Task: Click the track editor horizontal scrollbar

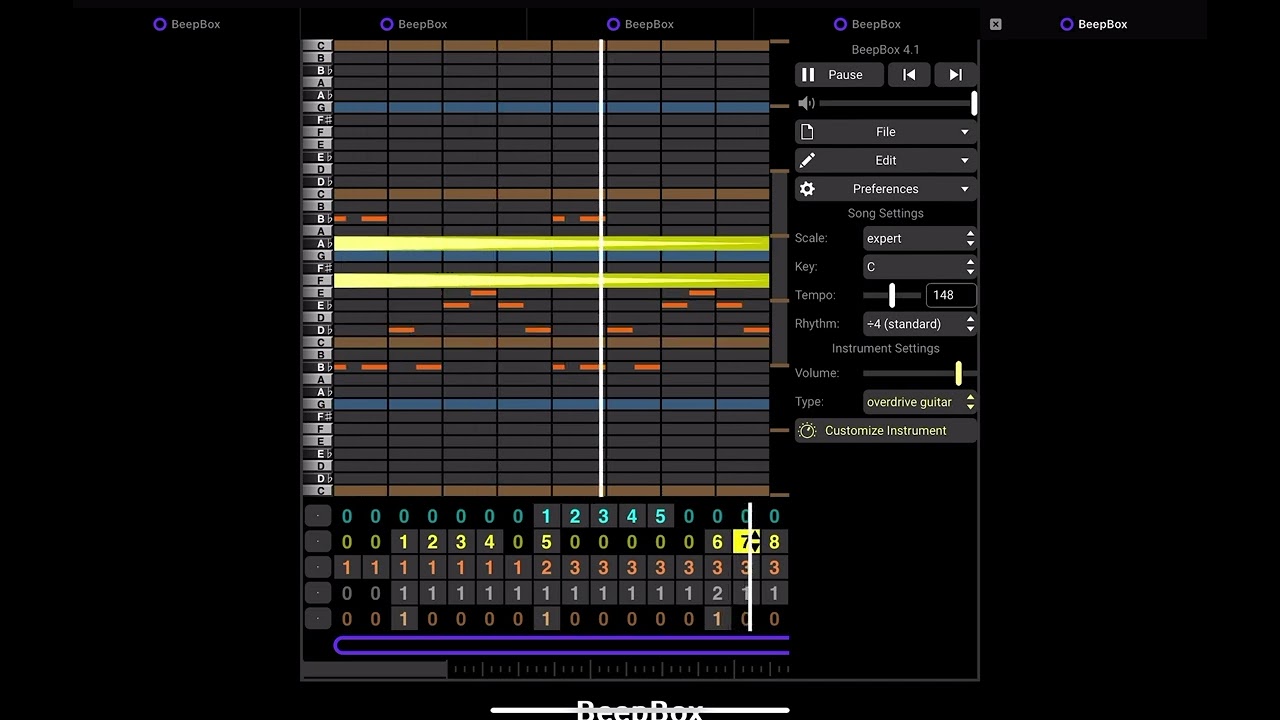Action: point(375,669)
